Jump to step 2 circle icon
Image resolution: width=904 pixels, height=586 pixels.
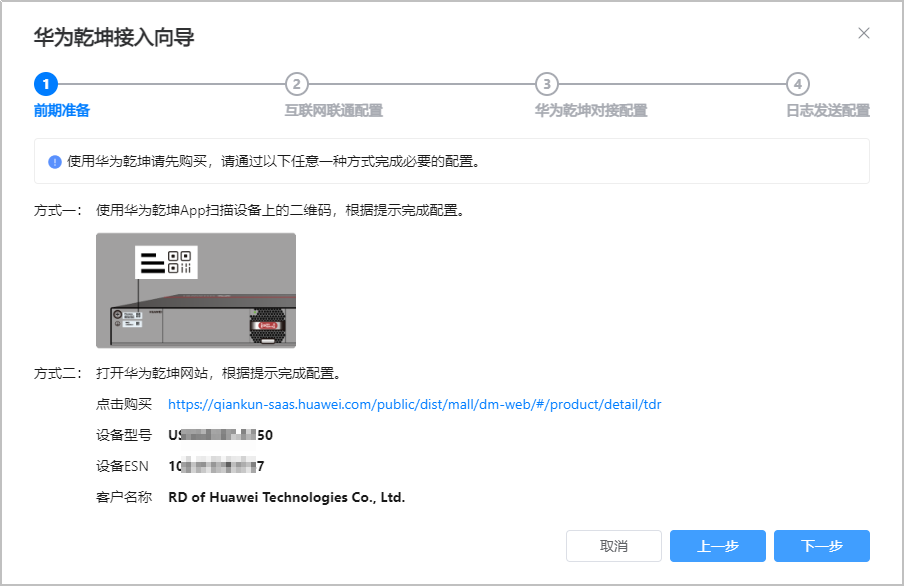297,84
